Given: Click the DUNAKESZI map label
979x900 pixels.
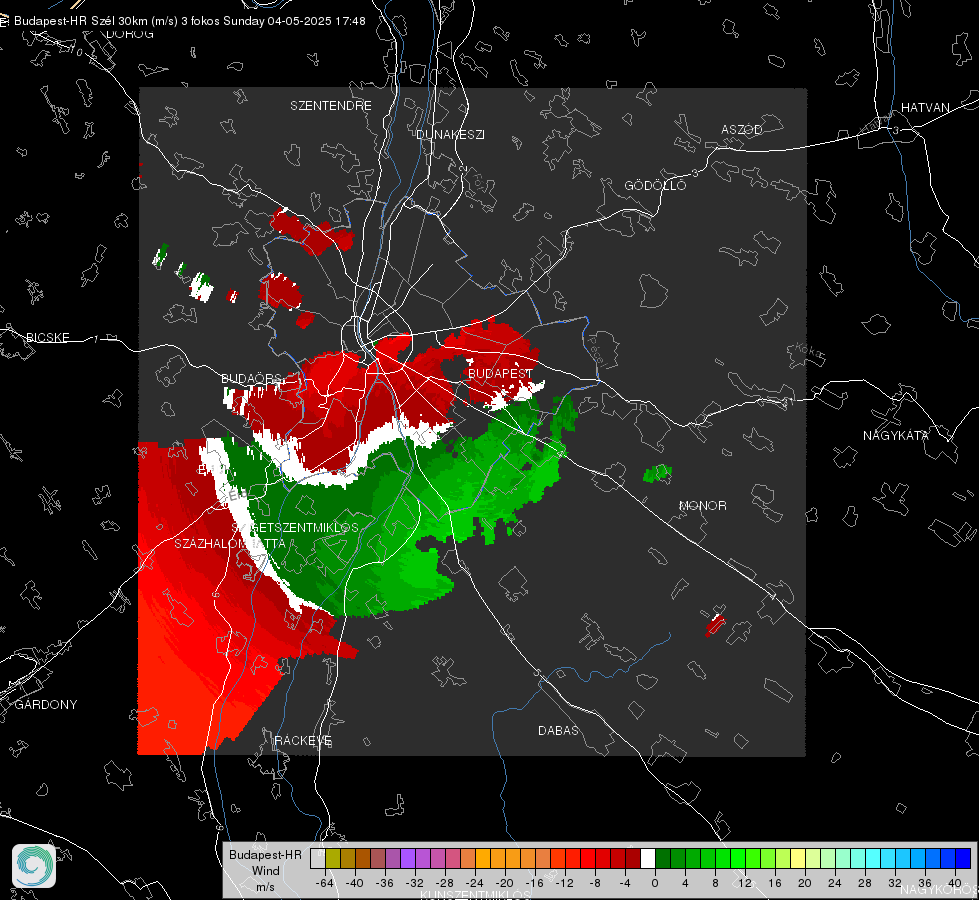Looking at the screenshot, I should point(450,134).
